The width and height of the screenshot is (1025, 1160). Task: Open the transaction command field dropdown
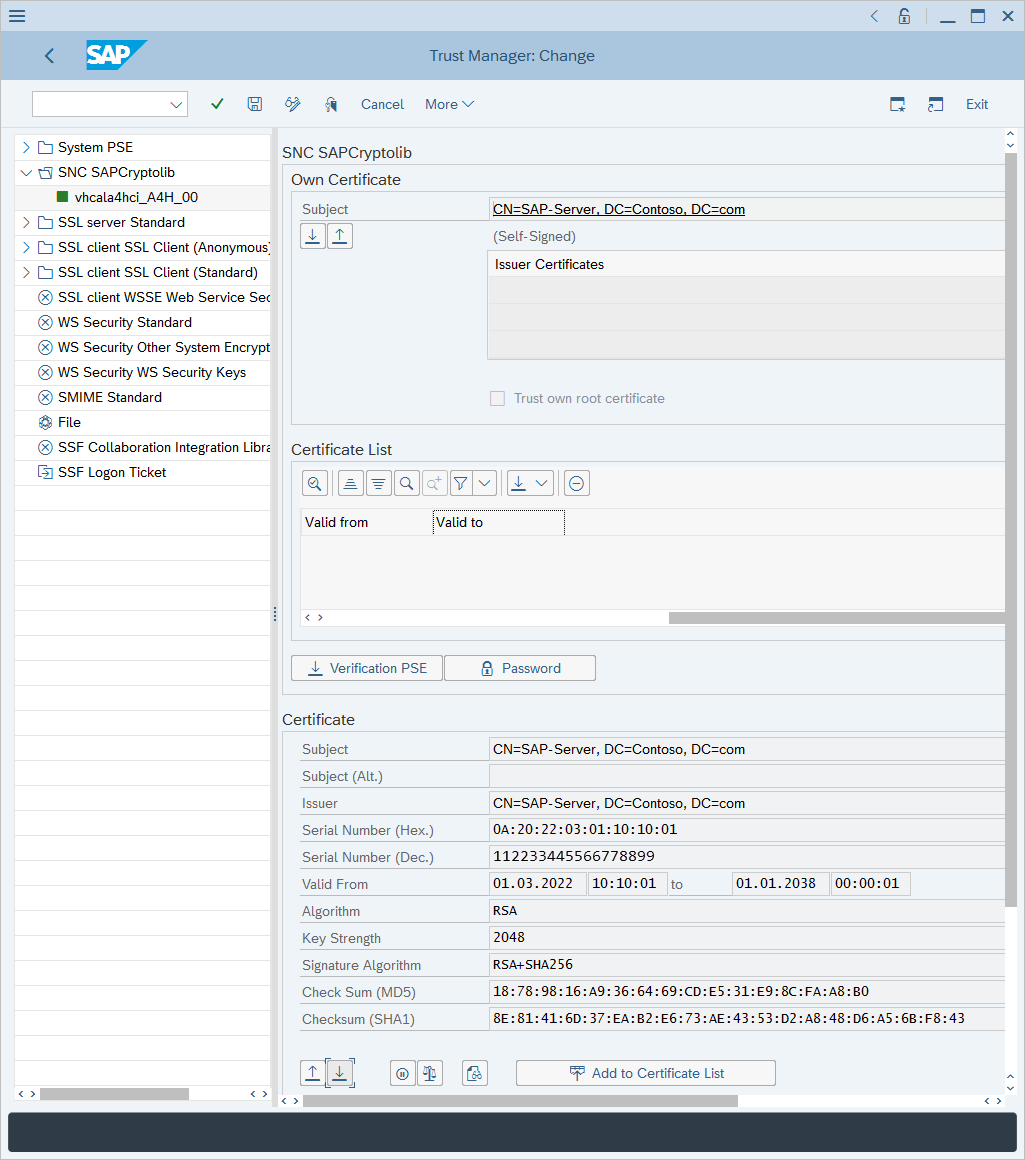click(177, 104)
